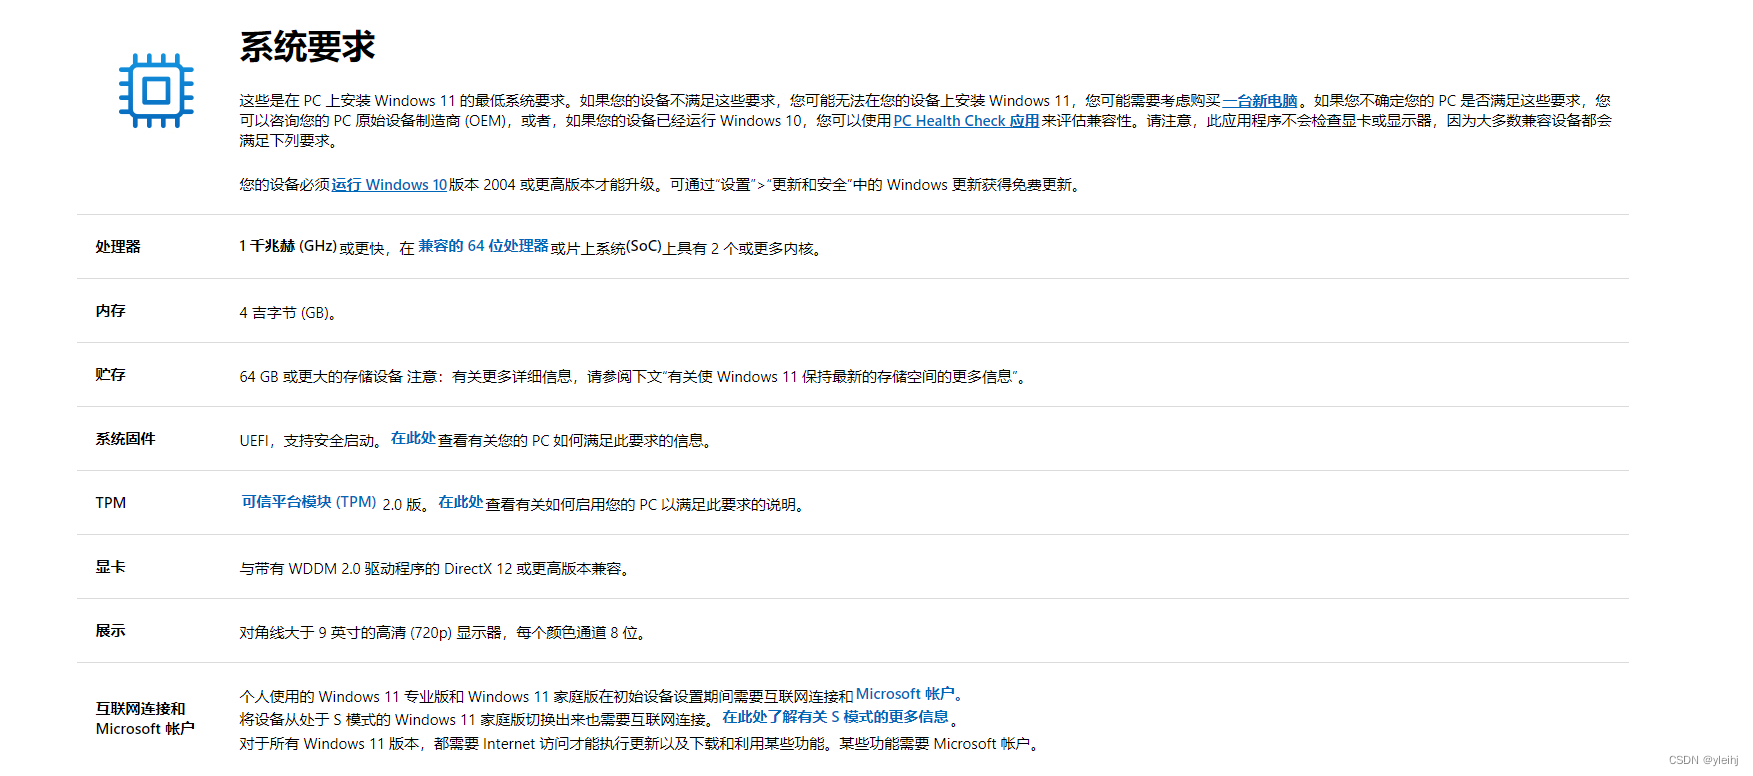
Task: Click 在此处 link in the TPM row
Action: 461,502
